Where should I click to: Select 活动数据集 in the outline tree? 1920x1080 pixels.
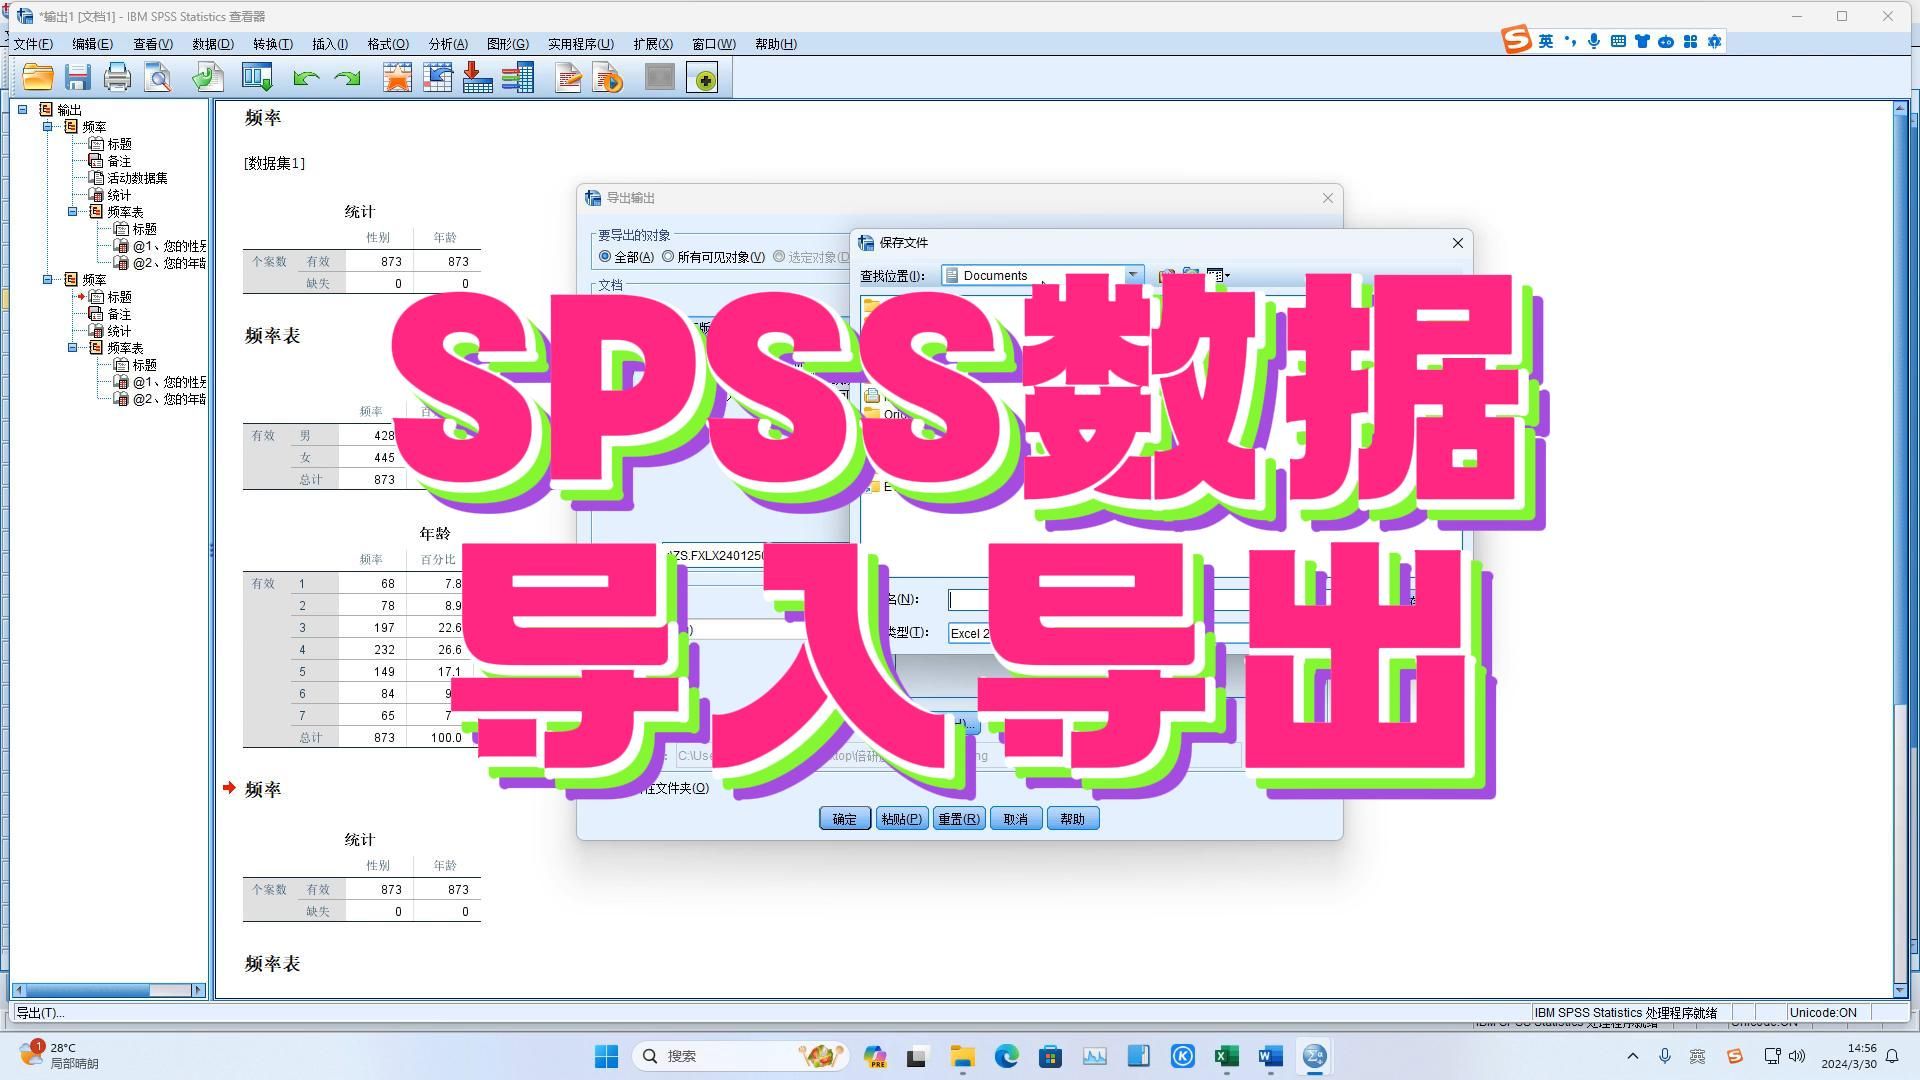[x=137, y=178]
